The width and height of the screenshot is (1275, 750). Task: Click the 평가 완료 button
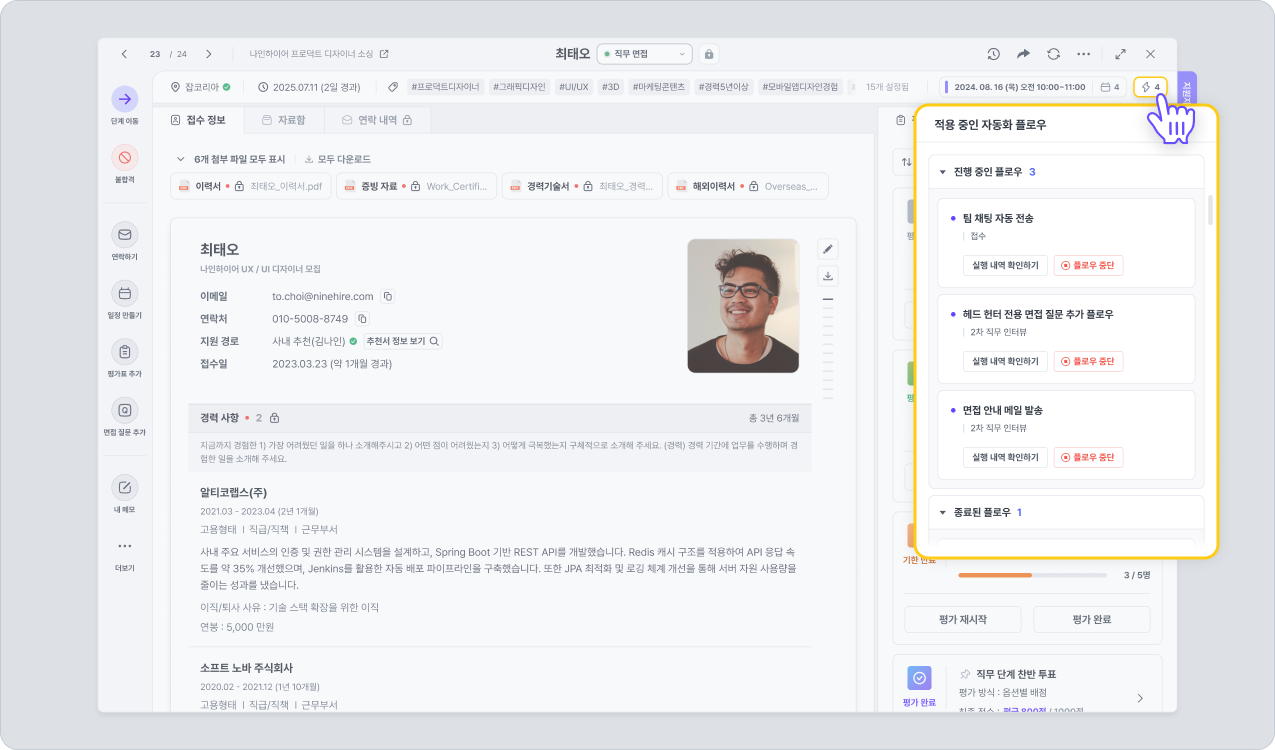click(1091, 619)
